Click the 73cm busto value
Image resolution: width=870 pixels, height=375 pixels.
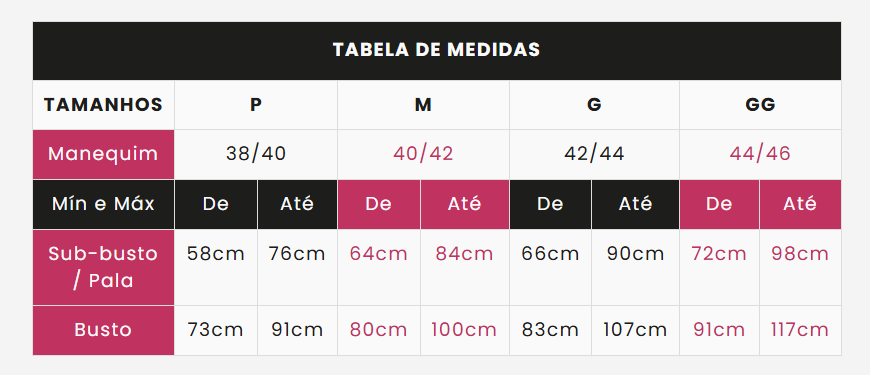[x=216, y=330]
